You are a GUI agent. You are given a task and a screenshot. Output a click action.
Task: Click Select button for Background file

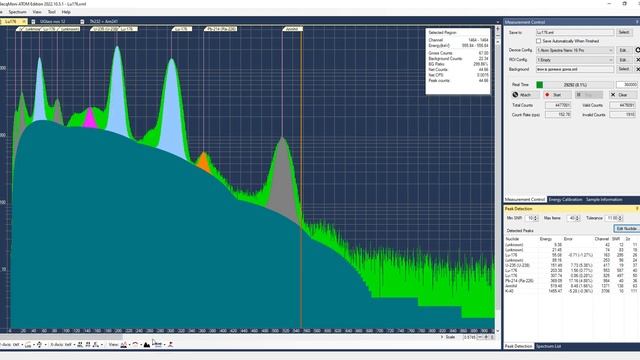(x=624, y=69)
